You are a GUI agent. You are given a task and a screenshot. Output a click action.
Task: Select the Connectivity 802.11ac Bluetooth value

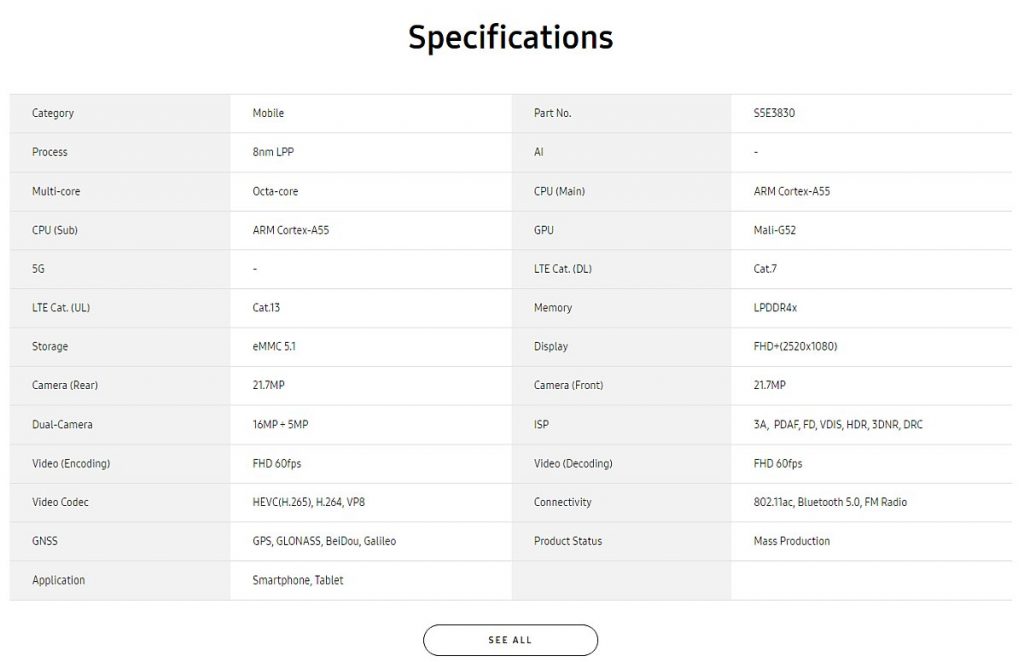(x=830, y=502)
